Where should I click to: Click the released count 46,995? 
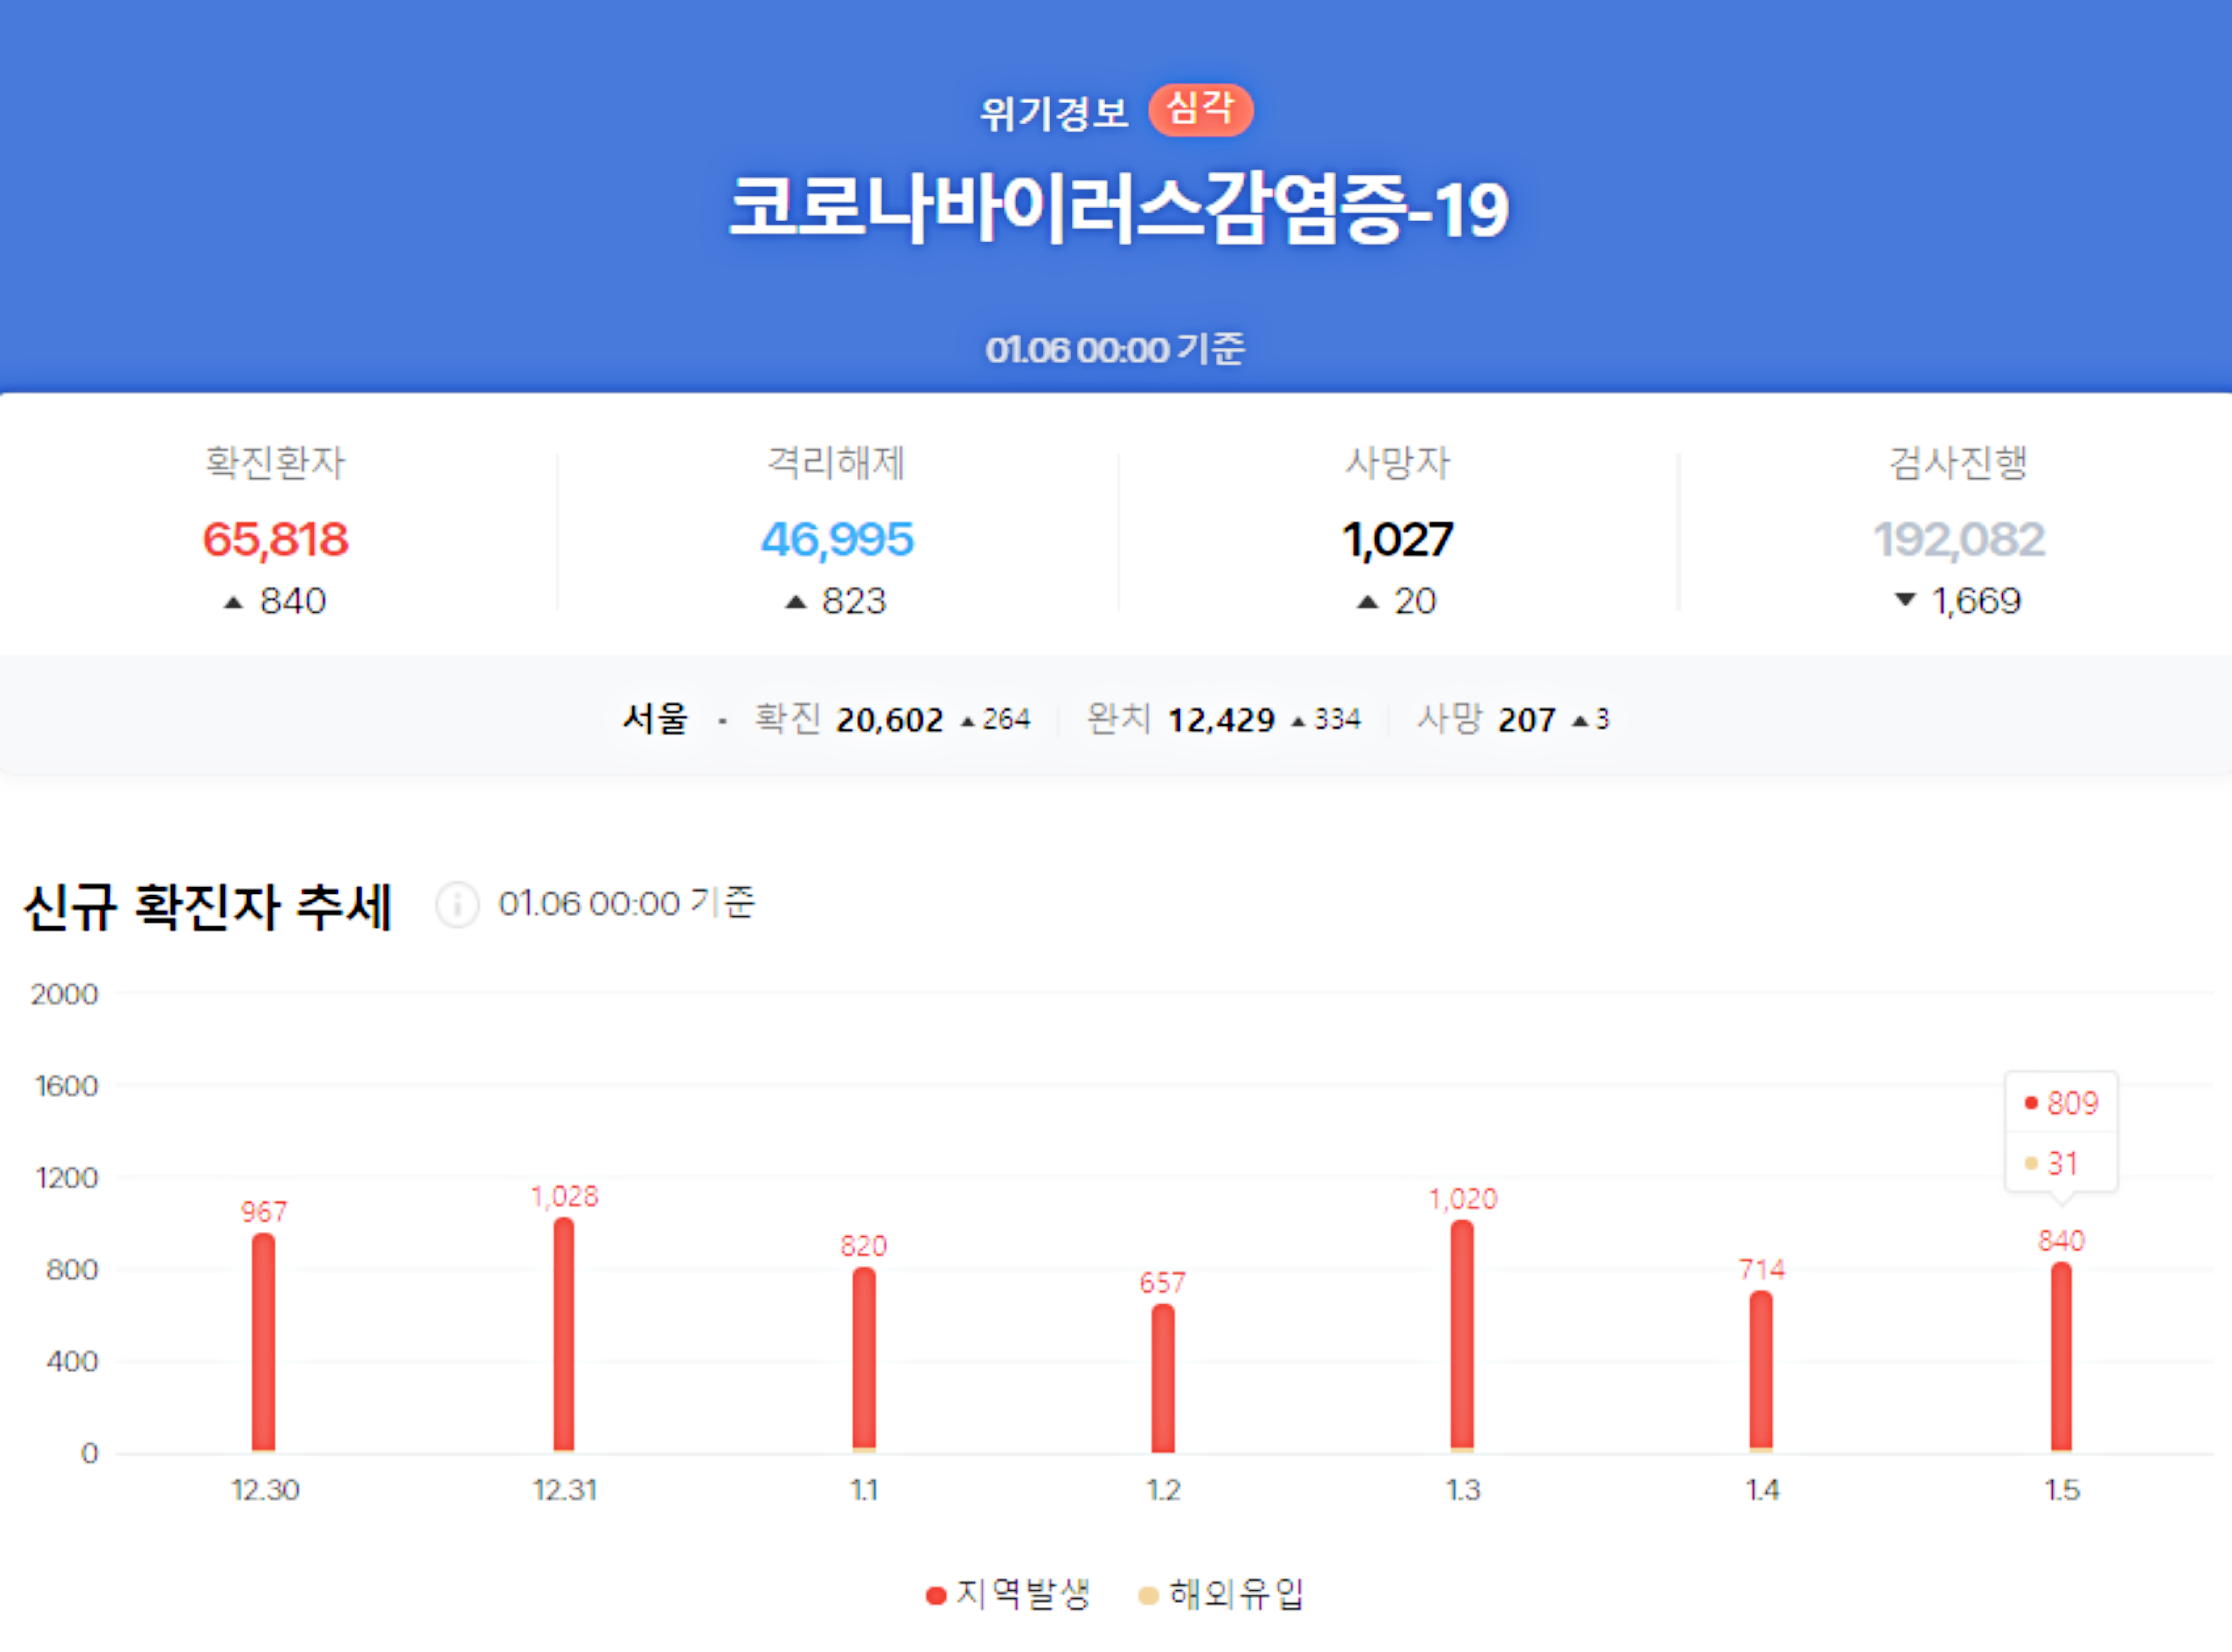(837, 540)
